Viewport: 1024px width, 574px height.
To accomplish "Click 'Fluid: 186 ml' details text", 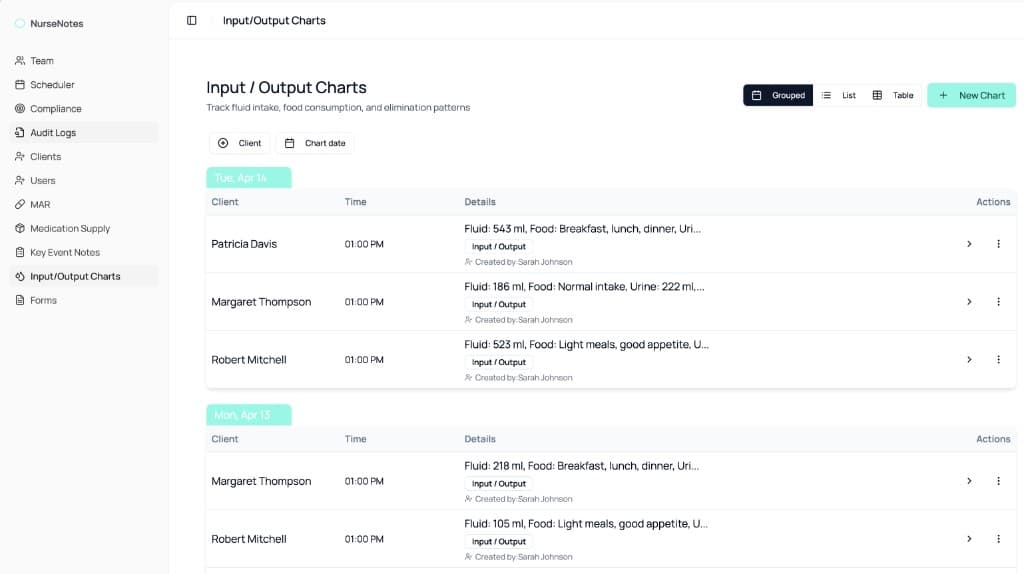I will pos(584,287).
